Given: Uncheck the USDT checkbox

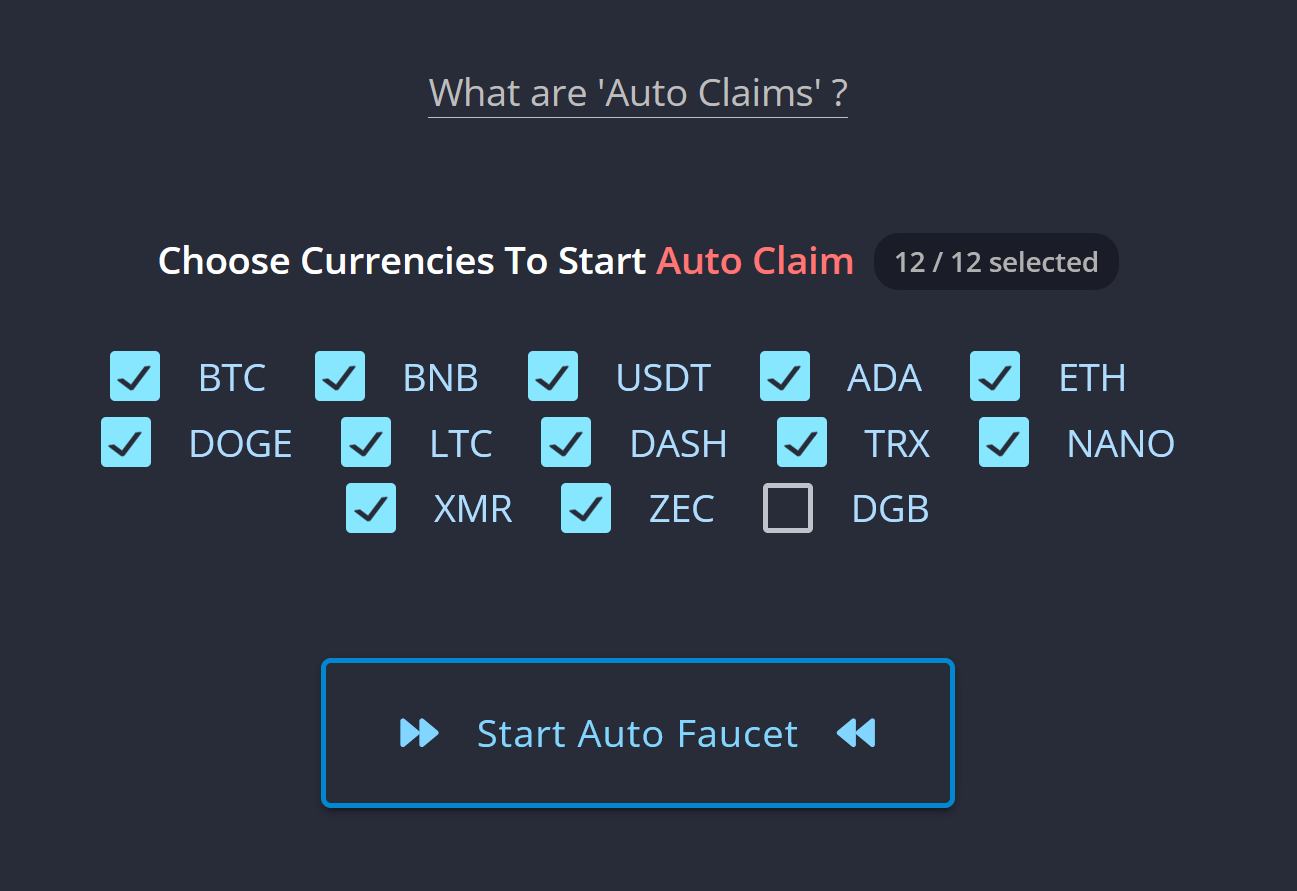Looking at the screenshot, I should (x=553, y=376).
